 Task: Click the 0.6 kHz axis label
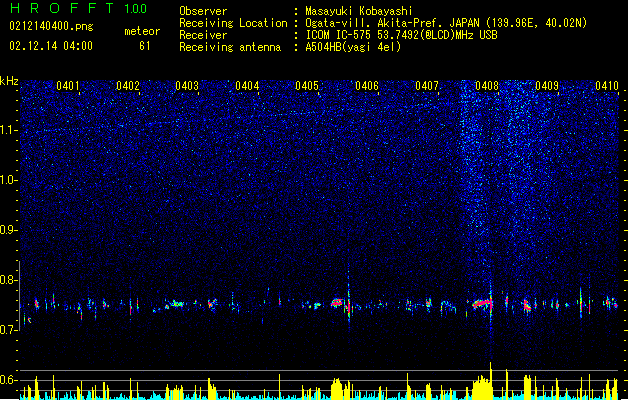click(9, 380)
